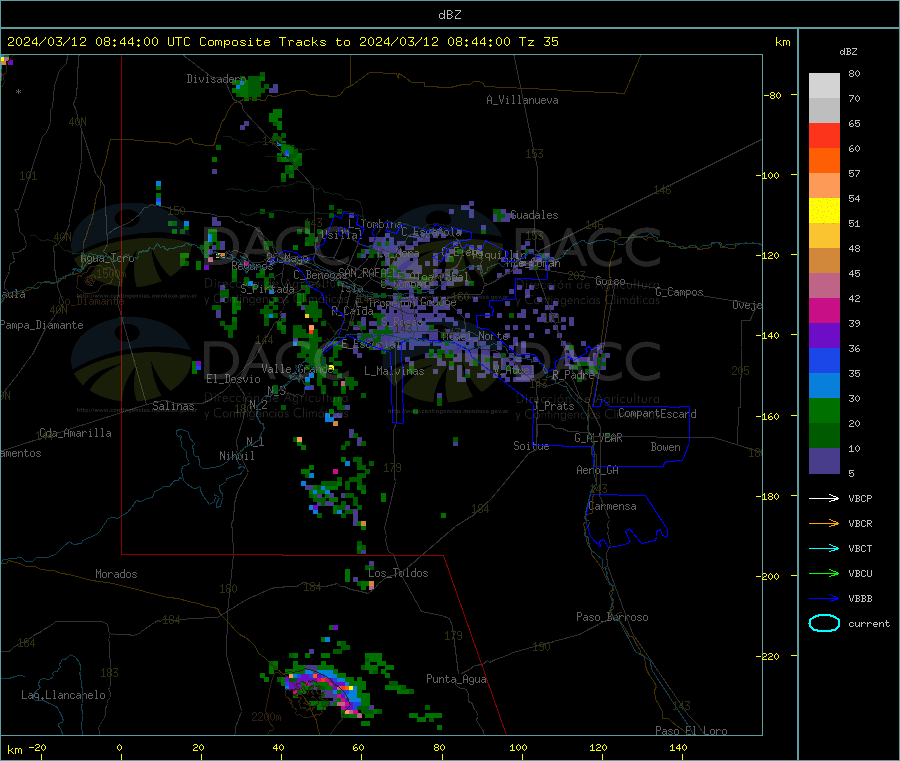This screenshot has height=761, width=900.
Task: Pick the royal blue 35-36 dBZ swatch
Action: tap(824, 360)
